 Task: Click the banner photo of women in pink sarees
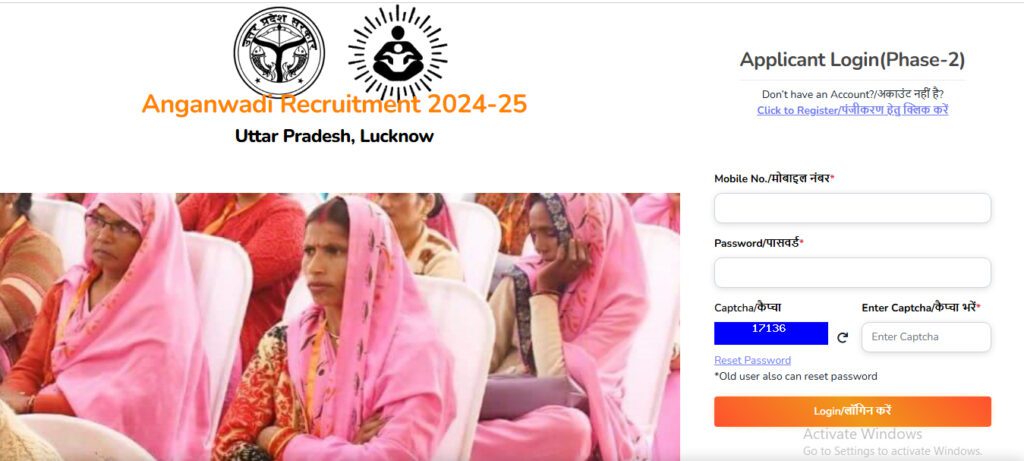coord(340,326)
